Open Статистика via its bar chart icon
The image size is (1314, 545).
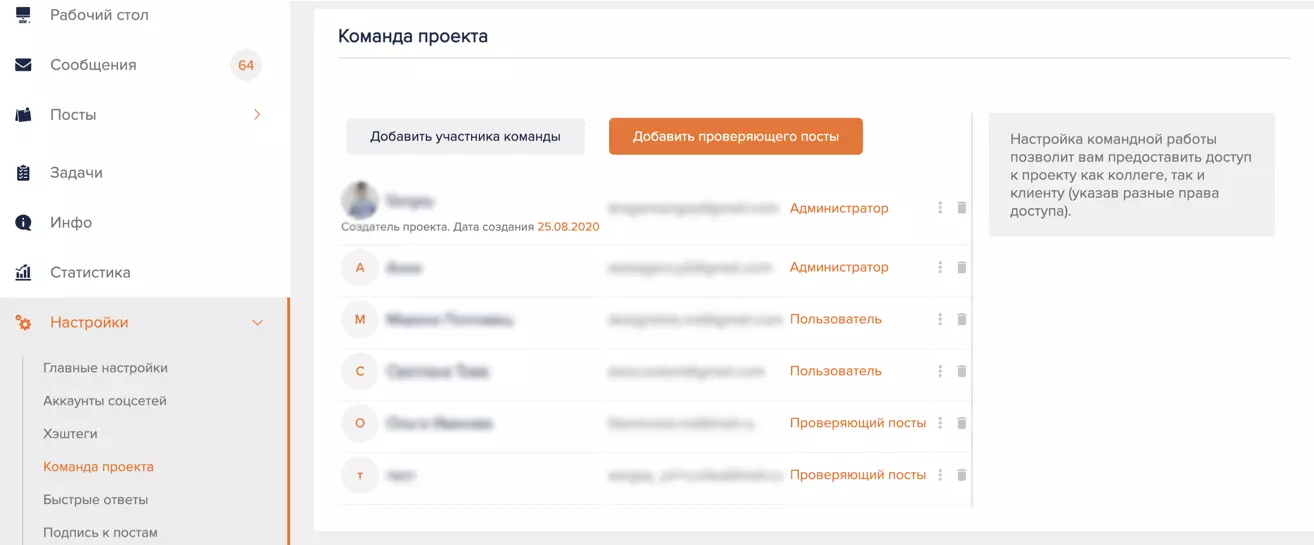[x=24, y=273]
